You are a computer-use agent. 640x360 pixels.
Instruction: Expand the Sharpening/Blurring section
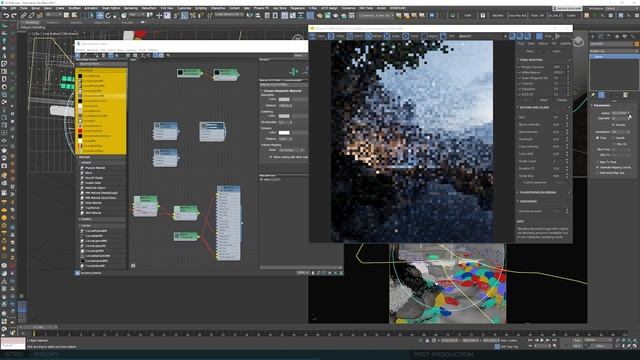tap(537, 192)
